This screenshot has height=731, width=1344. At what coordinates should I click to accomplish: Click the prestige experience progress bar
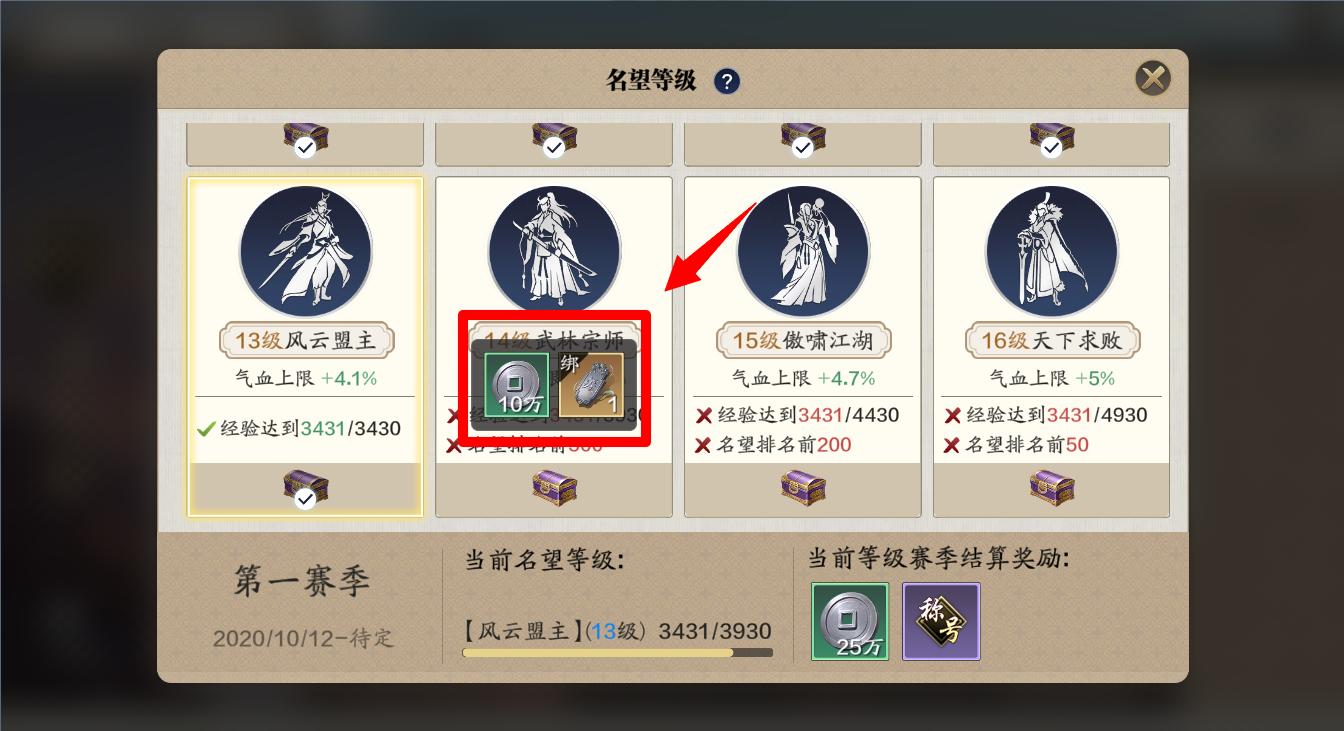click(x=617, y=653)
